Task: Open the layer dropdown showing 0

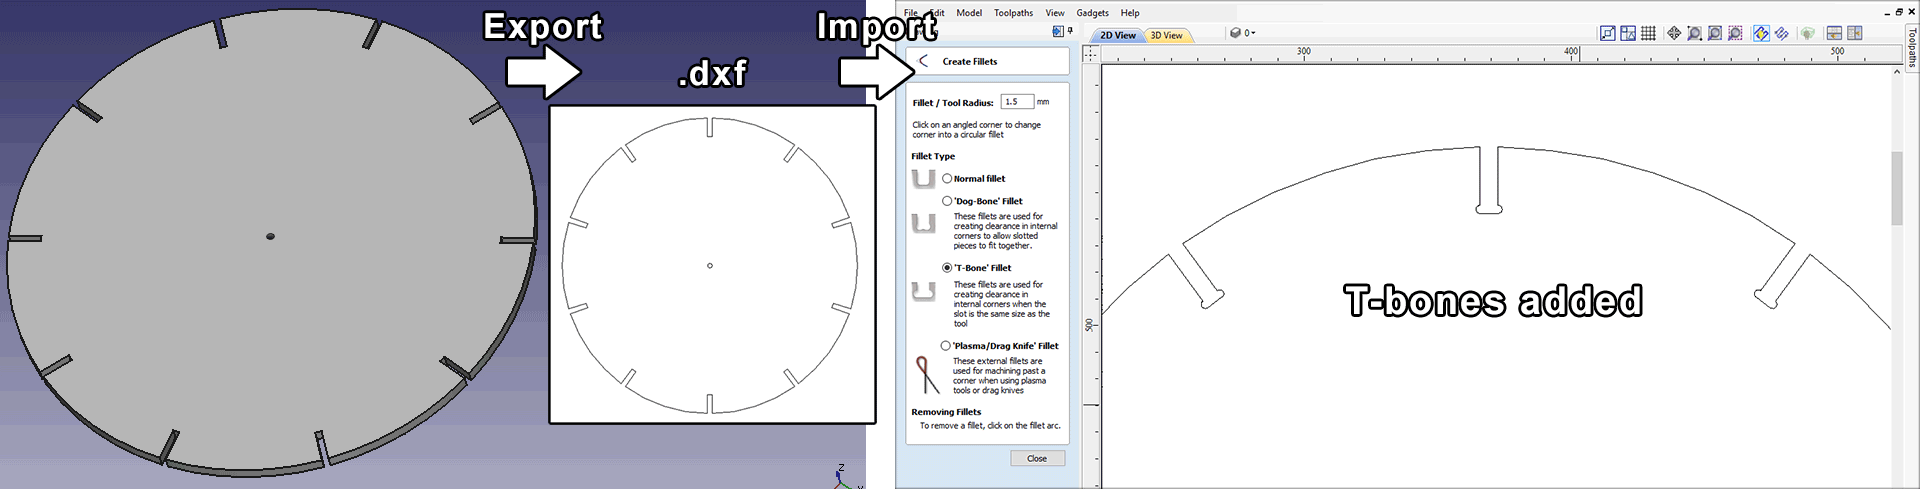Action: [x=1242, y=33]
